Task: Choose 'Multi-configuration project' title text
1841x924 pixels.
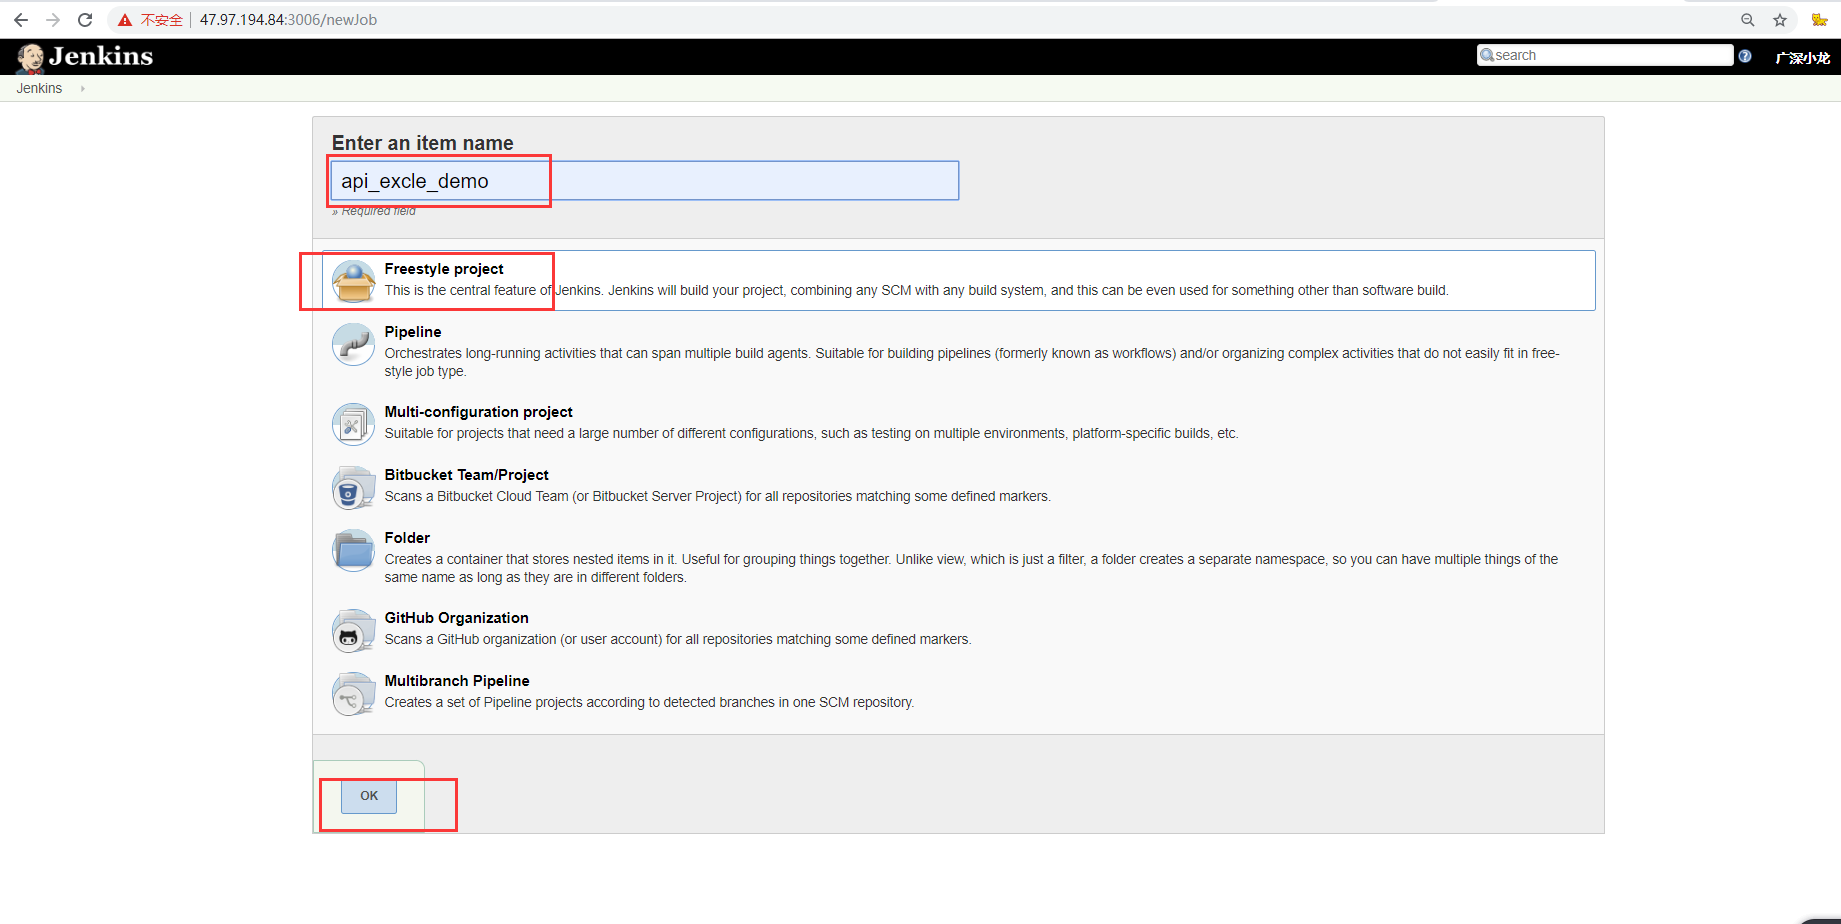Action: tap(479, 412)
